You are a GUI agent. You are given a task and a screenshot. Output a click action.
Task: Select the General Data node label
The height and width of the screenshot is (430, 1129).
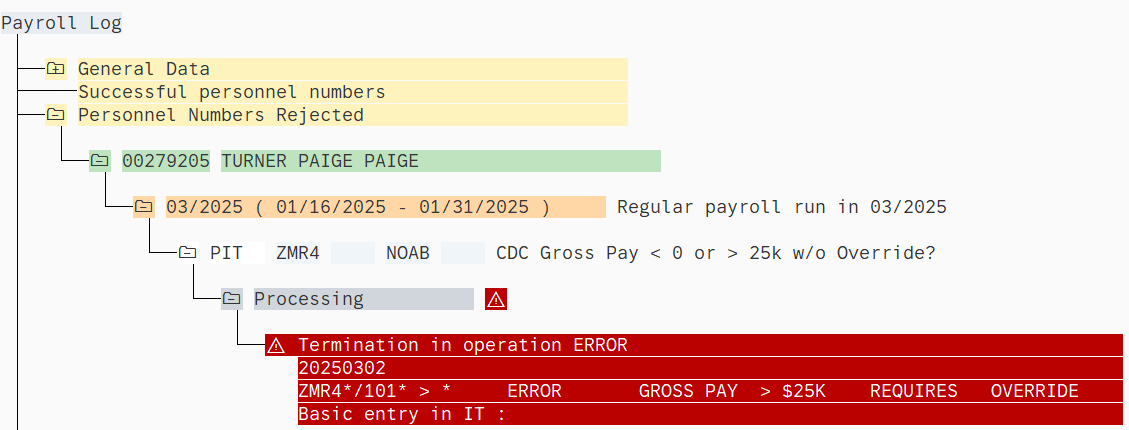click(144, 69)
